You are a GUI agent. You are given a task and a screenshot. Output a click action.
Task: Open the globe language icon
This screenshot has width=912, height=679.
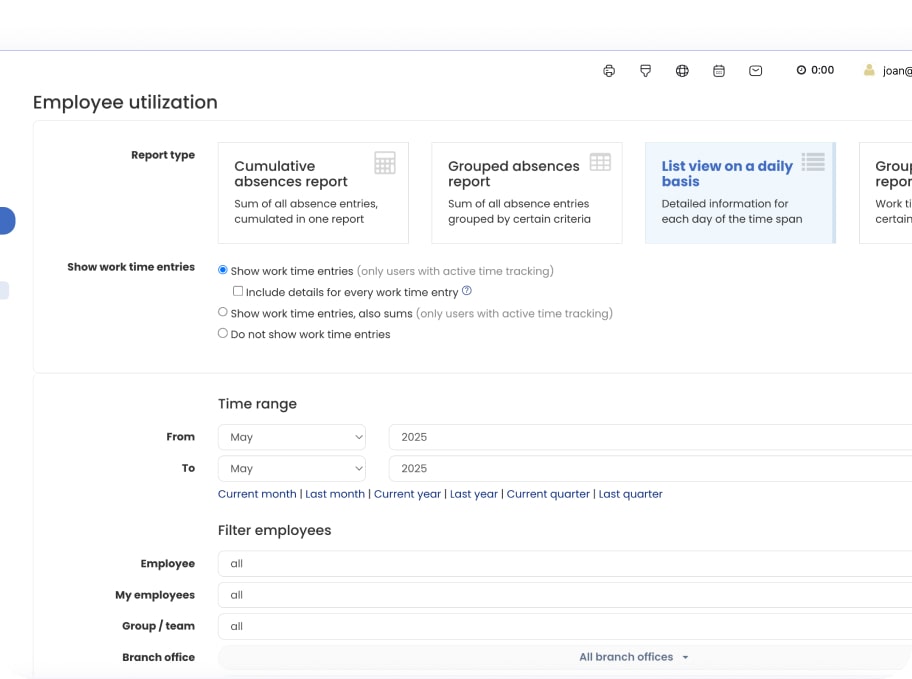[682, 71]
